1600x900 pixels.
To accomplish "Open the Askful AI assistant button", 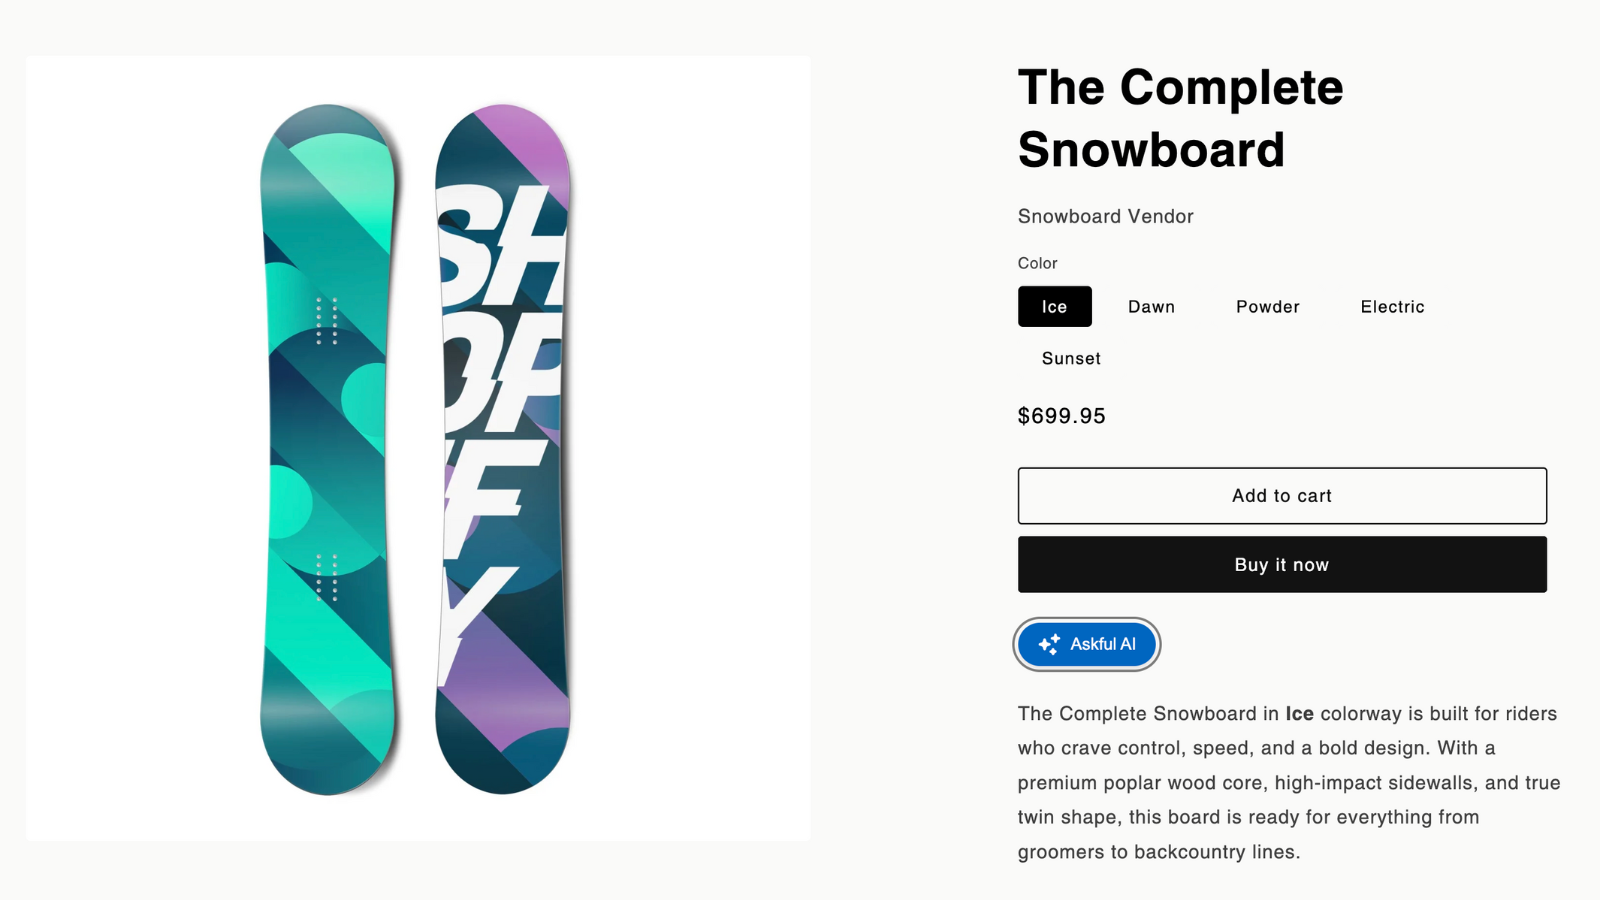I will [1087, 645].
